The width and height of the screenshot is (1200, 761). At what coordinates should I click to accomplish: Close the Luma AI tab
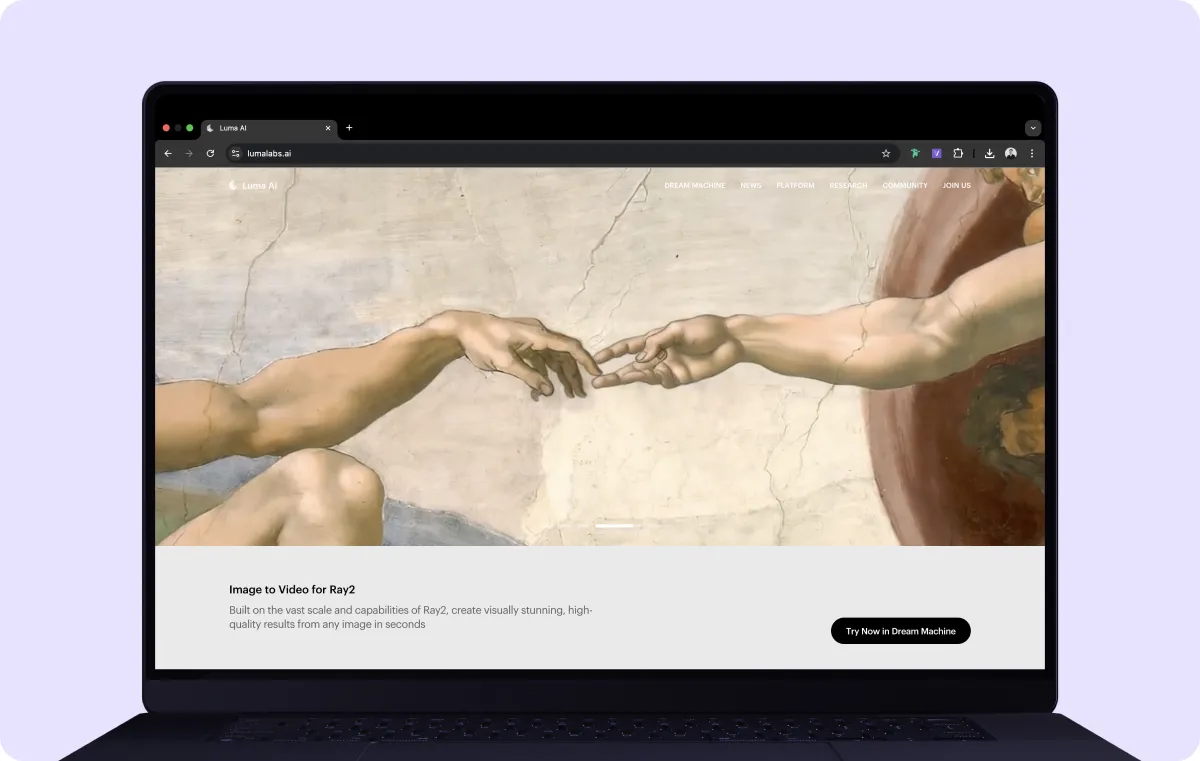coord(328,128)
